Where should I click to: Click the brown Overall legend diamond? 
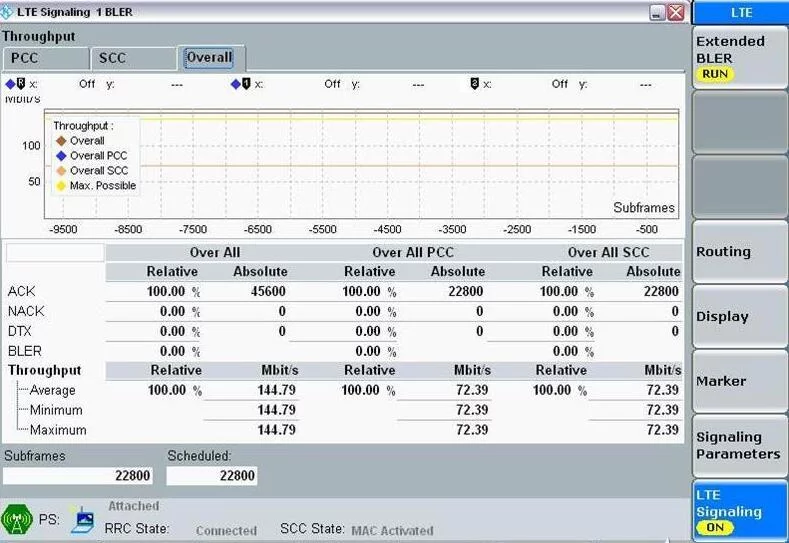coord(61,141)
